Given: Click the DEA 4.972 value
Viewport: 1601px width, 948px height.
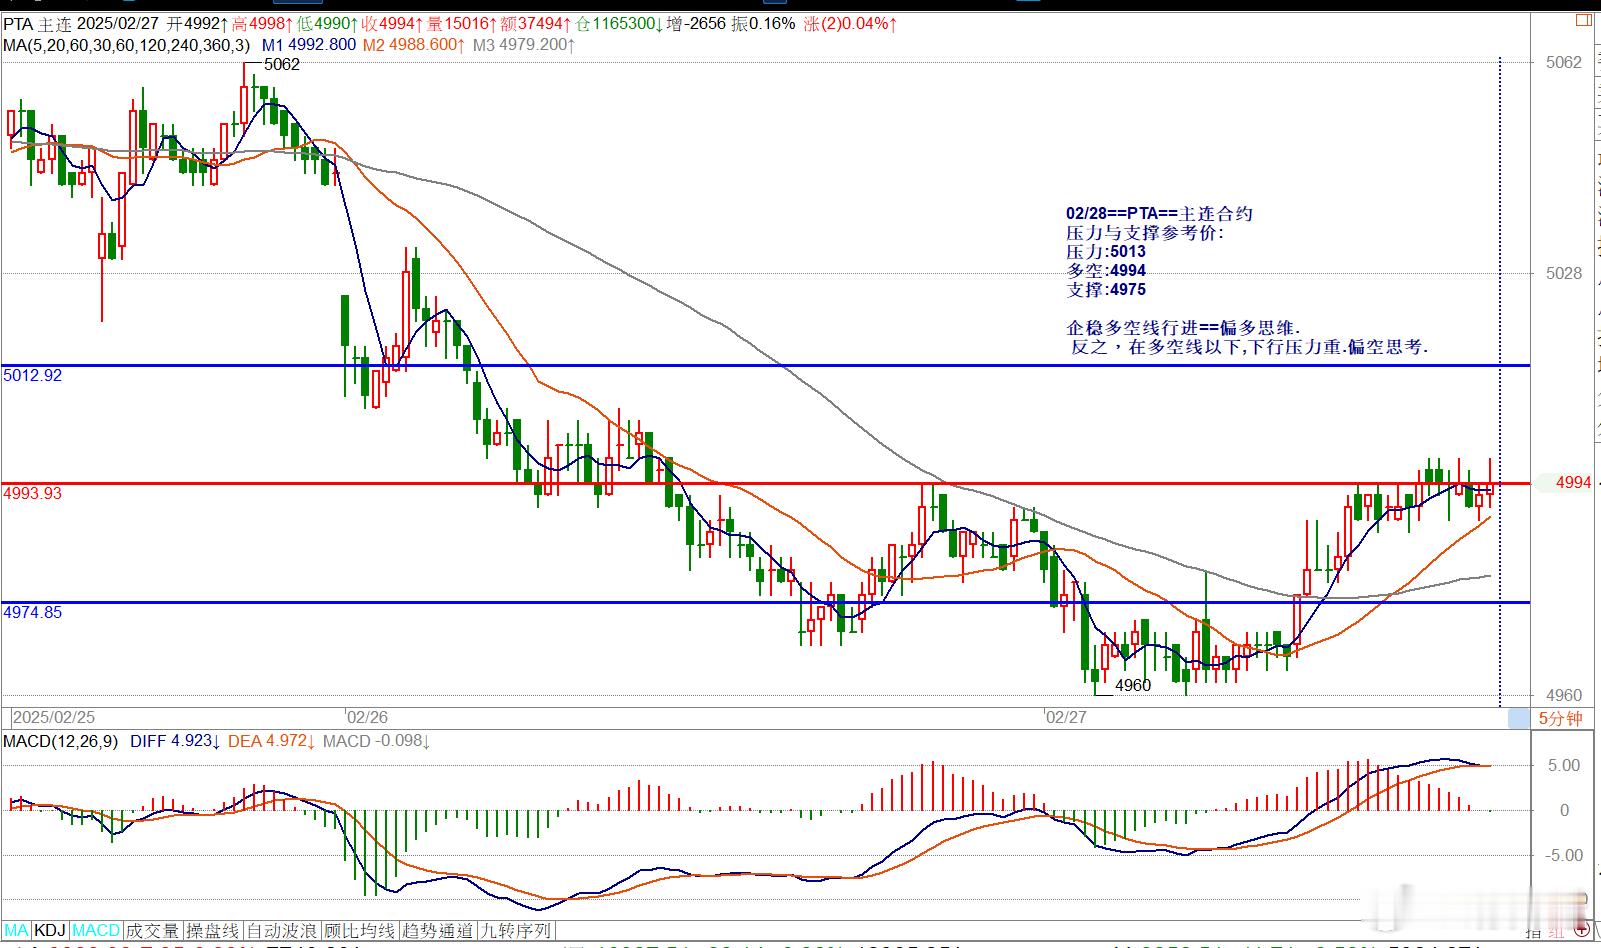Looking at the screenshot, I should [273, 741].
